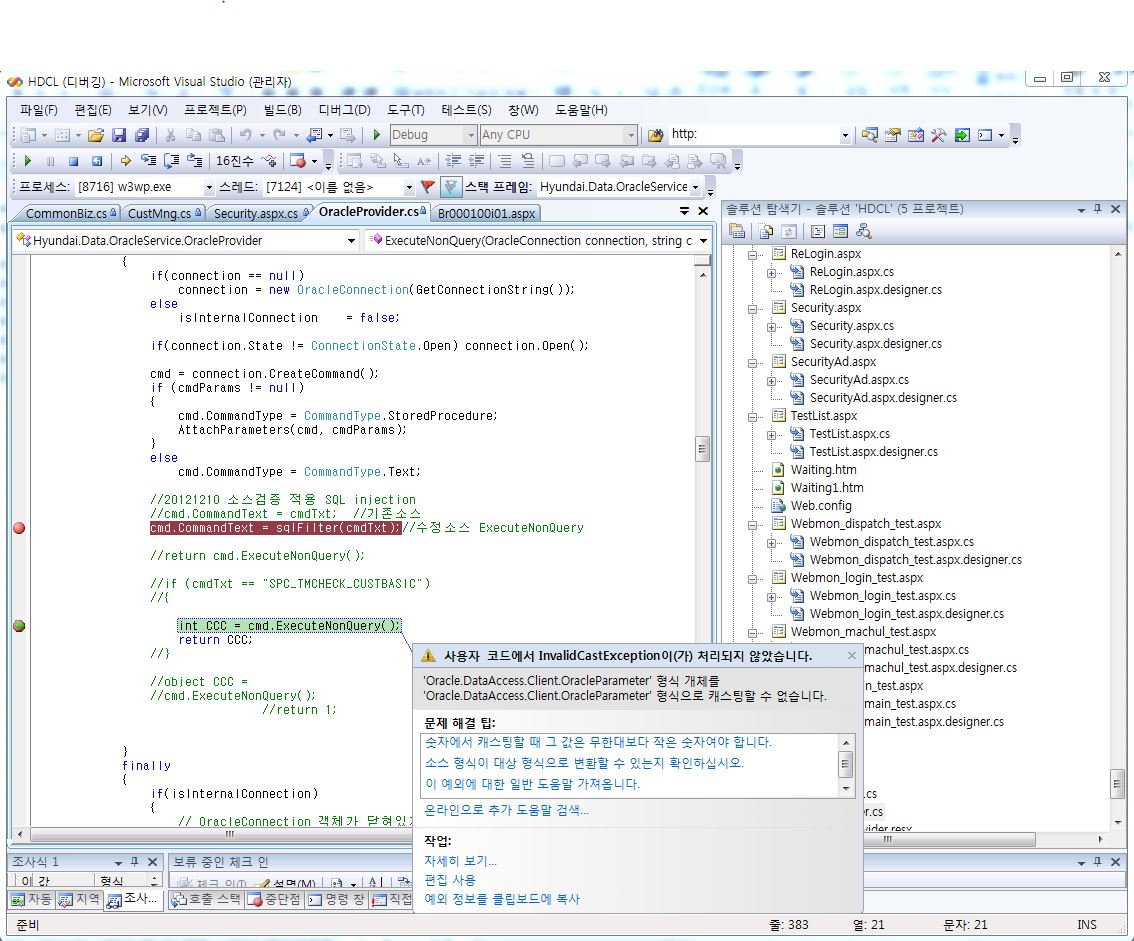This screenshot has width=1134, height=941.
Task: Step into the current statement
Action: point(148,161)
